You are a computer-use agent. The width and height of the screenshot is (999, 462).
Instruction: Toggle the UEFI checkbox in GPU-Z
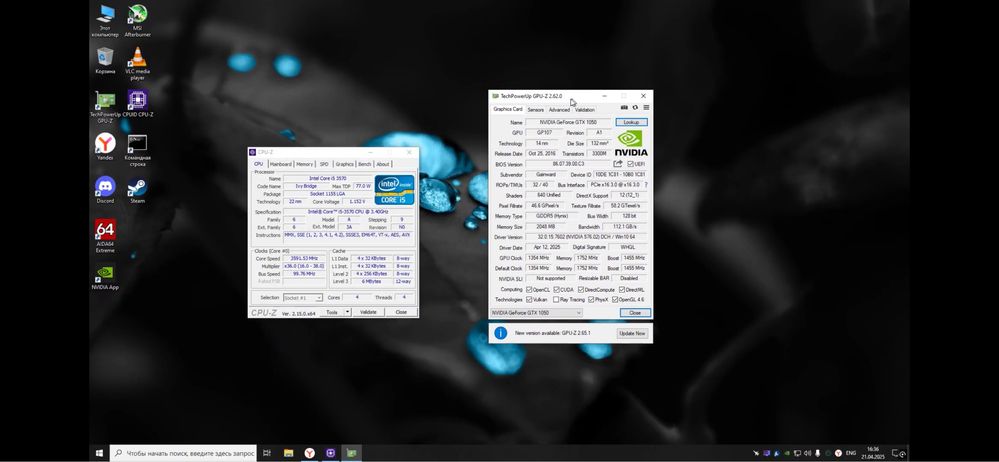(630, 164)
